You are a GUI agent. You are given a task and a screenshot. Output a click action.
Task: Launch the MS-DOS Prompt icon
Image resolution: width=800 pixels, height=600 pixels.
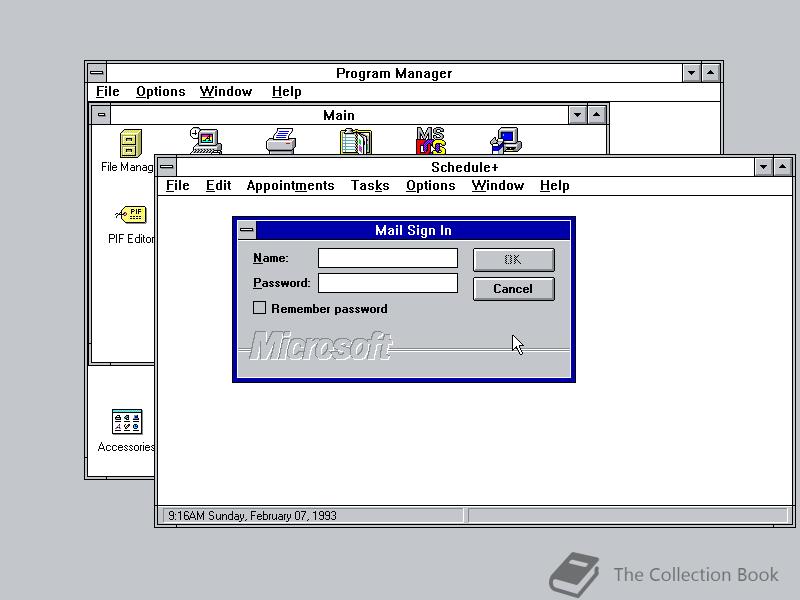pyautogui.click(x=431, y=140)
